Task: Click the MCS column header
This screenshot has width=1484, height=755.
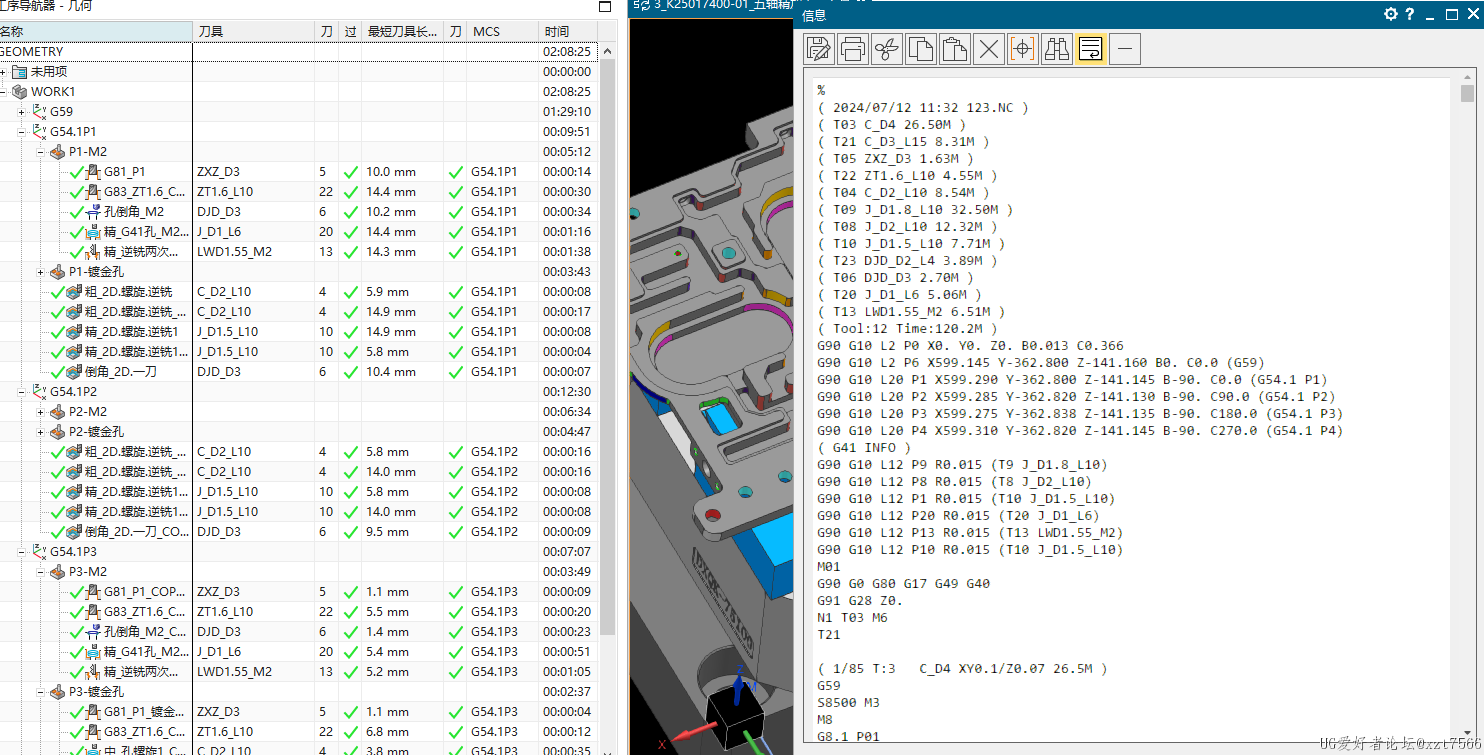Action: (503, 32)
